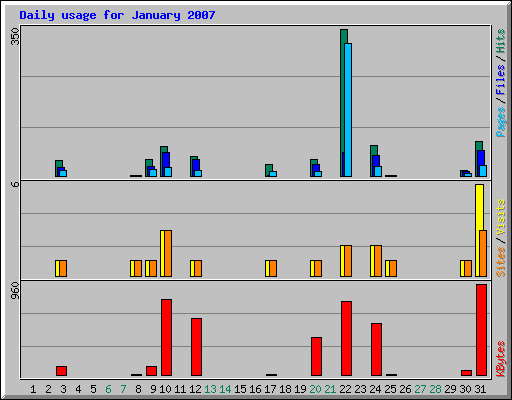512x400 pixels.
Task: Select day label "10" on the axis
Action: coord(165,389)
